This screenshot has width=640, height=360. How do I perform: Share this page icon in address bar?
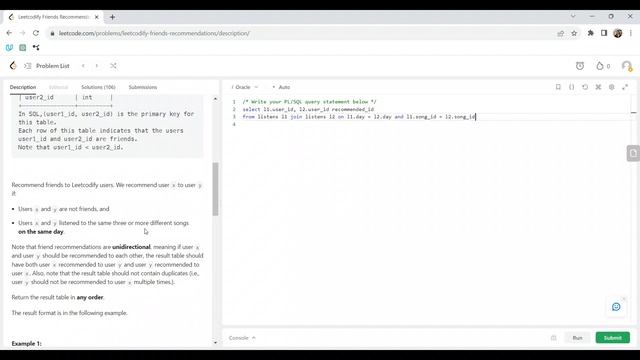[x=560, y=33]
